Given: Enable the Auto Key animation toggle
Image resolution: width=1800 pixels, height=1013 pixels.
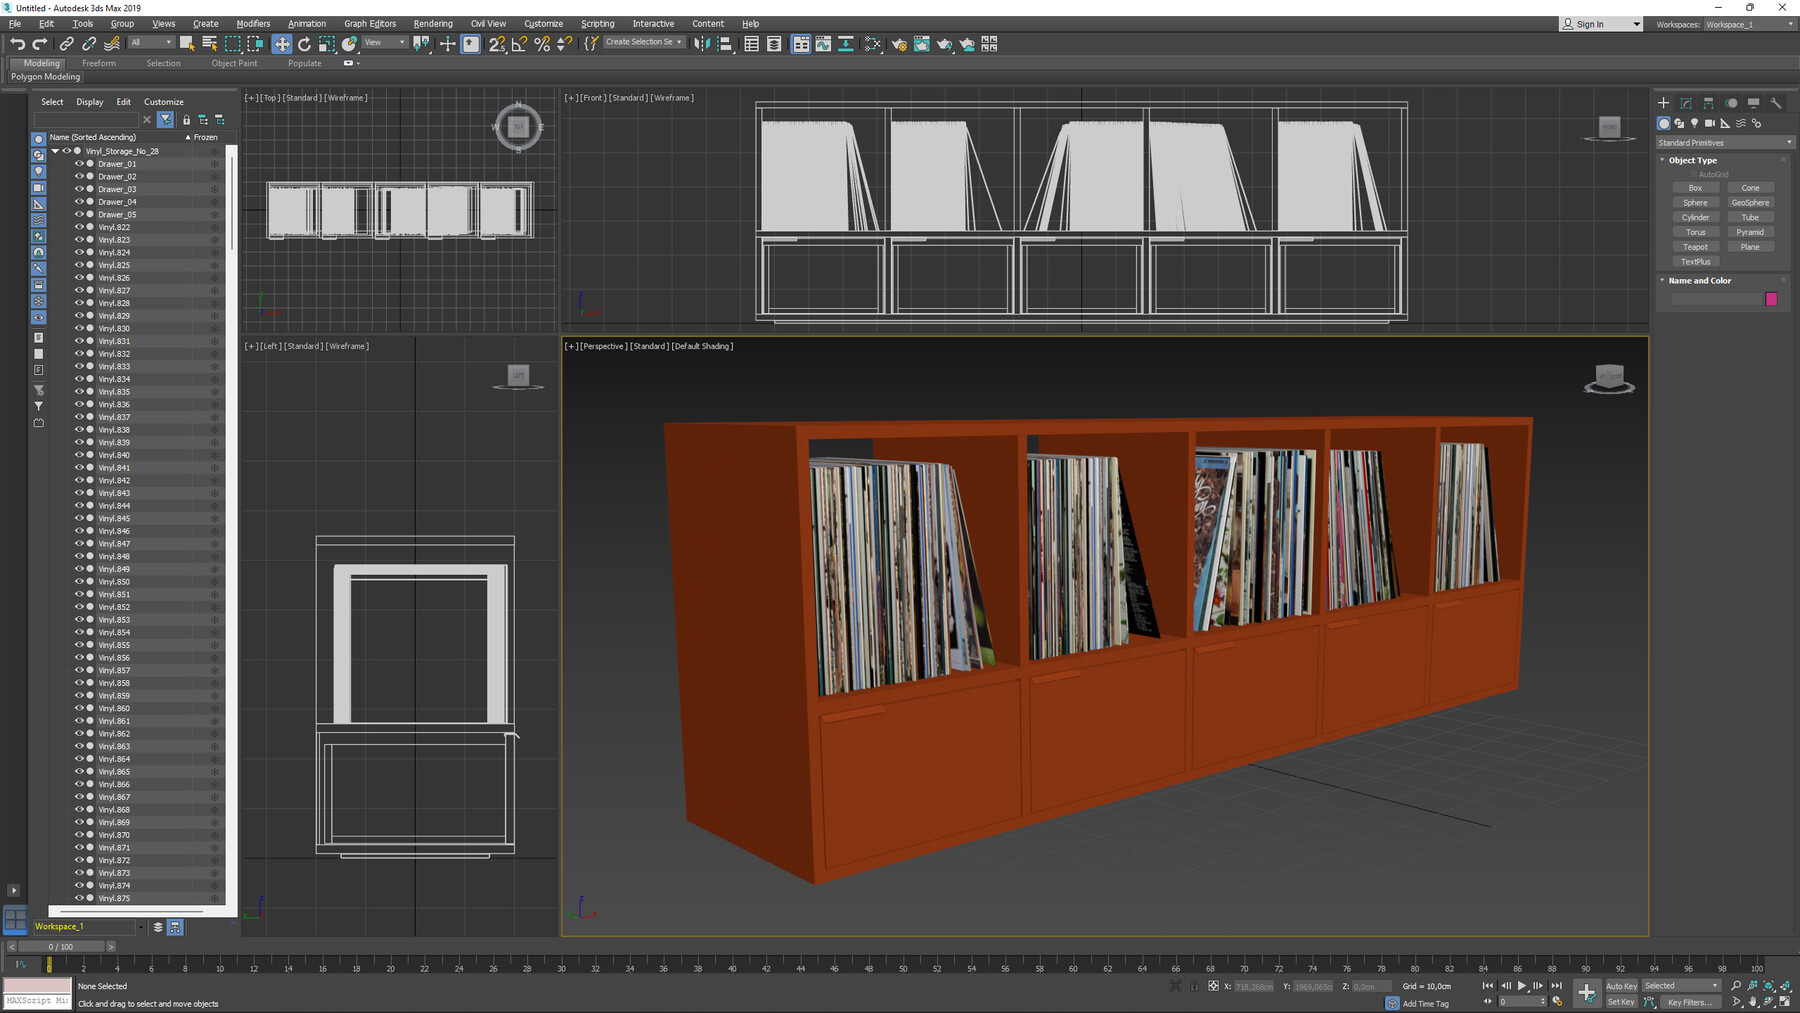Looking at the screenshot, I should (1620, 985).
